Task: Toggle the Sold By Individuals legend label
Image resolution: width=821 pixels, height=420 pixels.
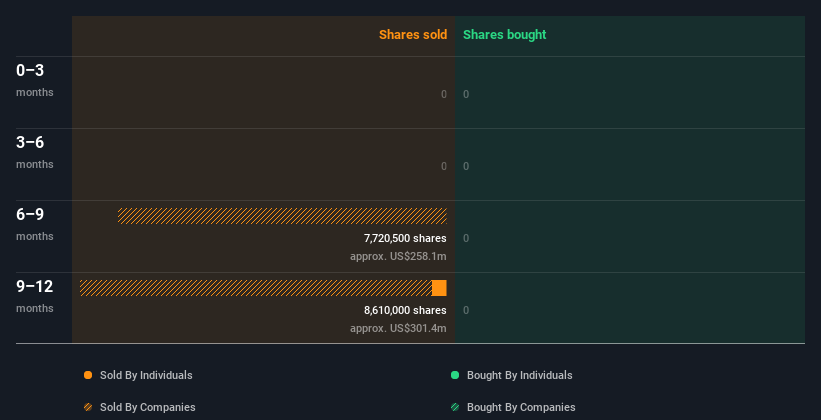Action: pyautogui.click(x=146, y=375)
